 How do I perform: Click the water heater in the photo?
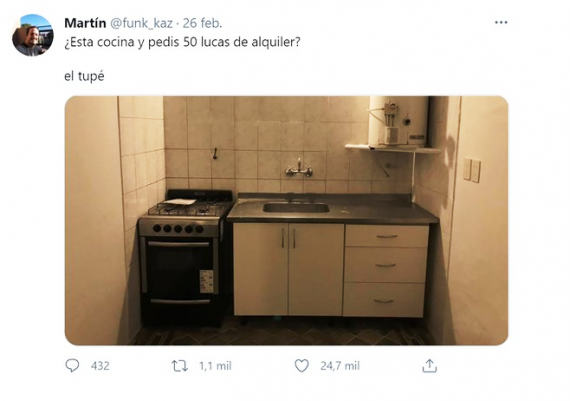tap(399, 122)
